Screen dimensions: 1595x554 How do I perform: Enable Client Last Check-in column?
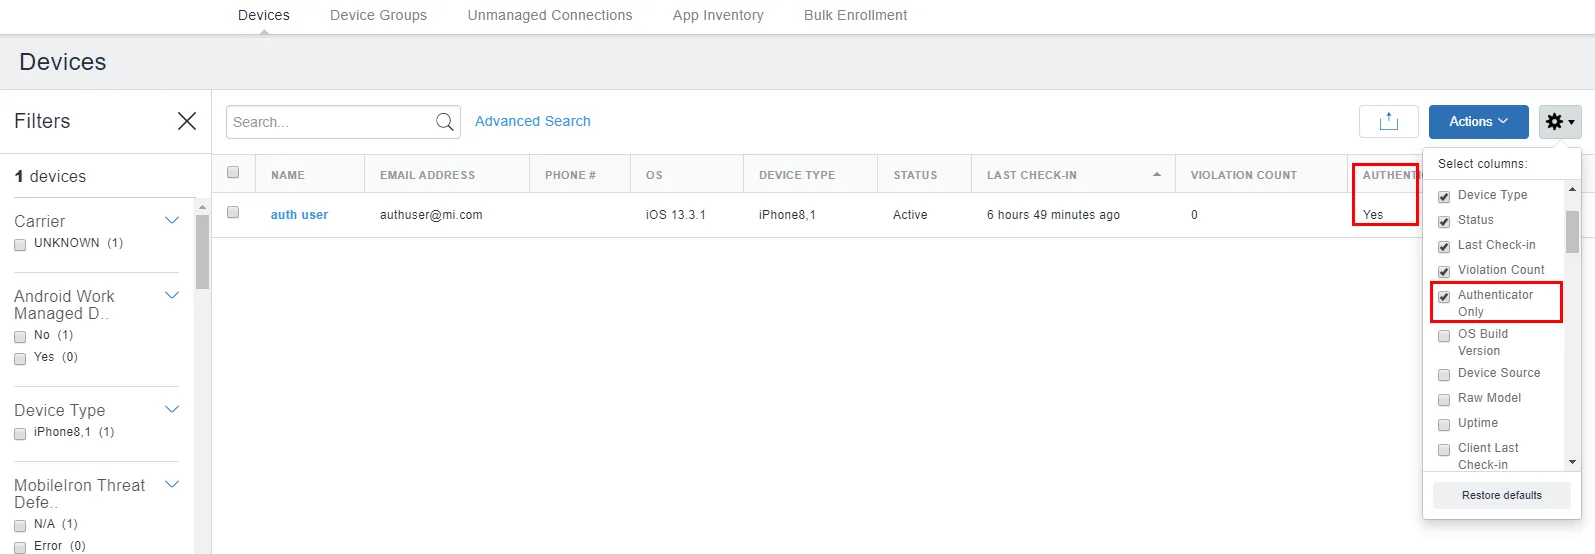pos(1444,449)
